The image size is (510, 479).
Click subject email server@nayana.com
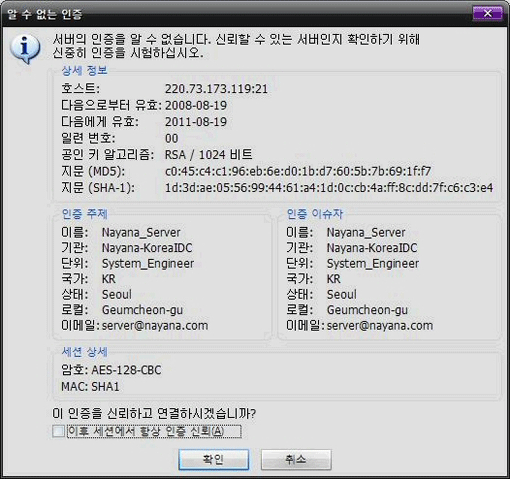tap(155, 326)
